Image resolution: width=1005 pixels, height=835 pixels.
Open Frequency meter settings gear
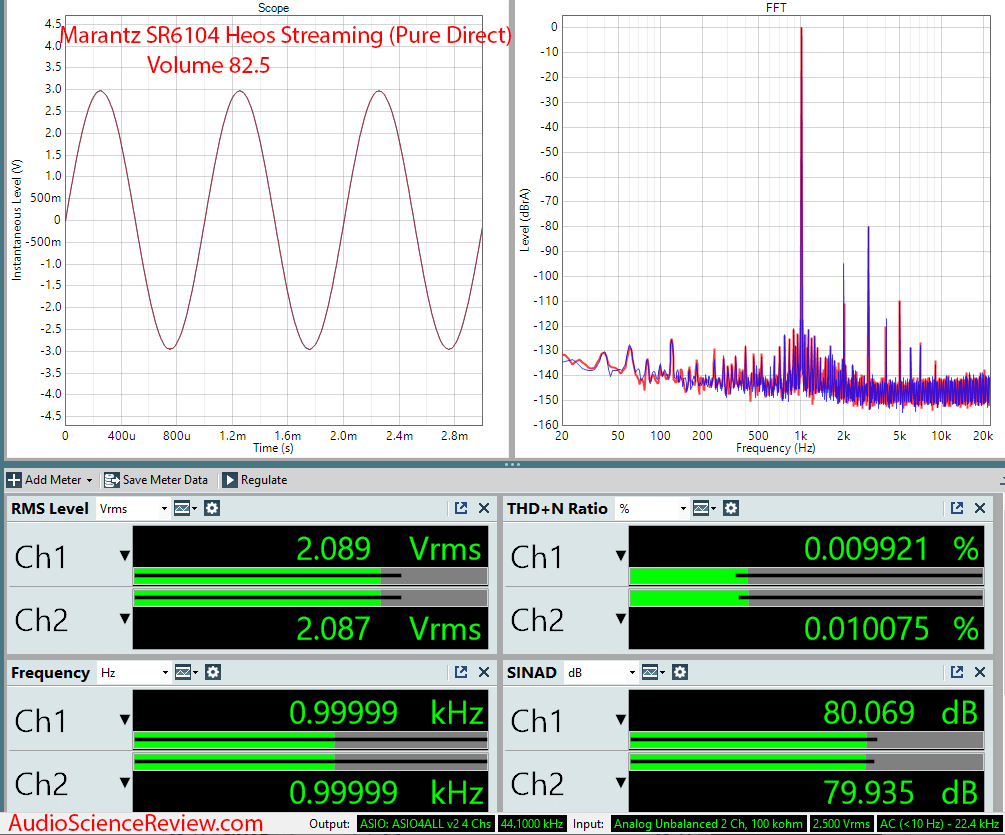pyautogui.click(x=213, y=672)
